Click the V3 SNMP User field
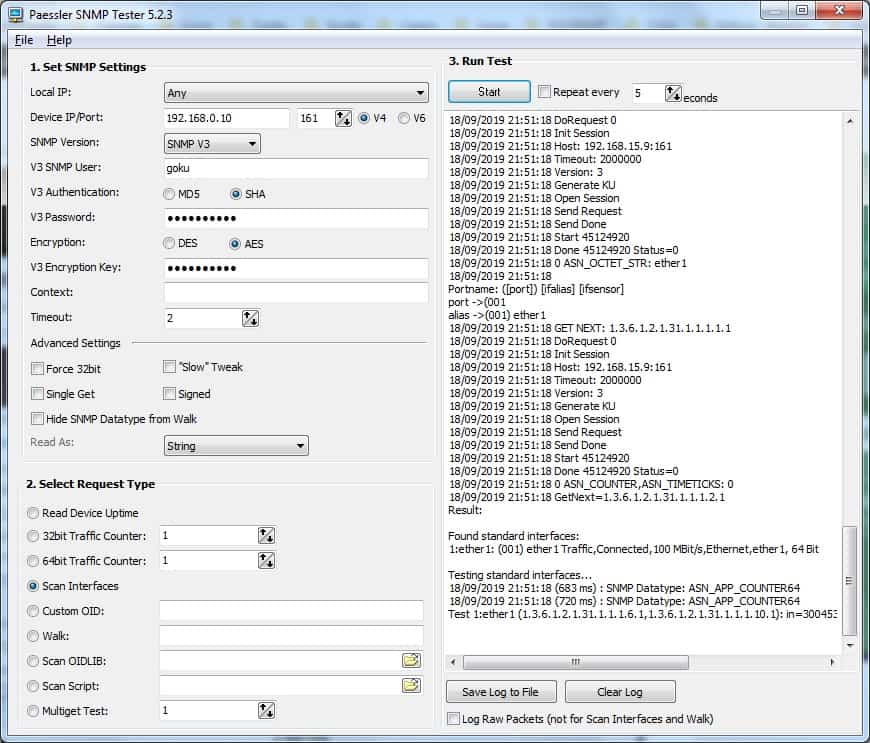 click(296, 168)
